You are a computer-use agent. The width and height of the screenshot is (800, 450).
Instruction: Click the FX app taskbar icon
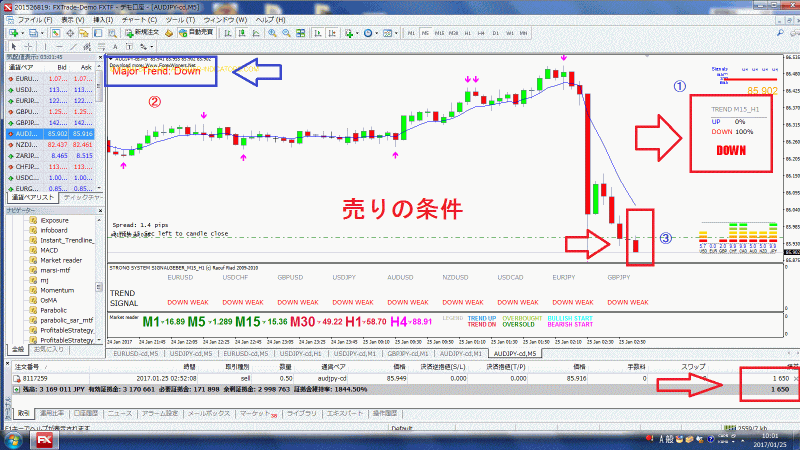(44, 440)
